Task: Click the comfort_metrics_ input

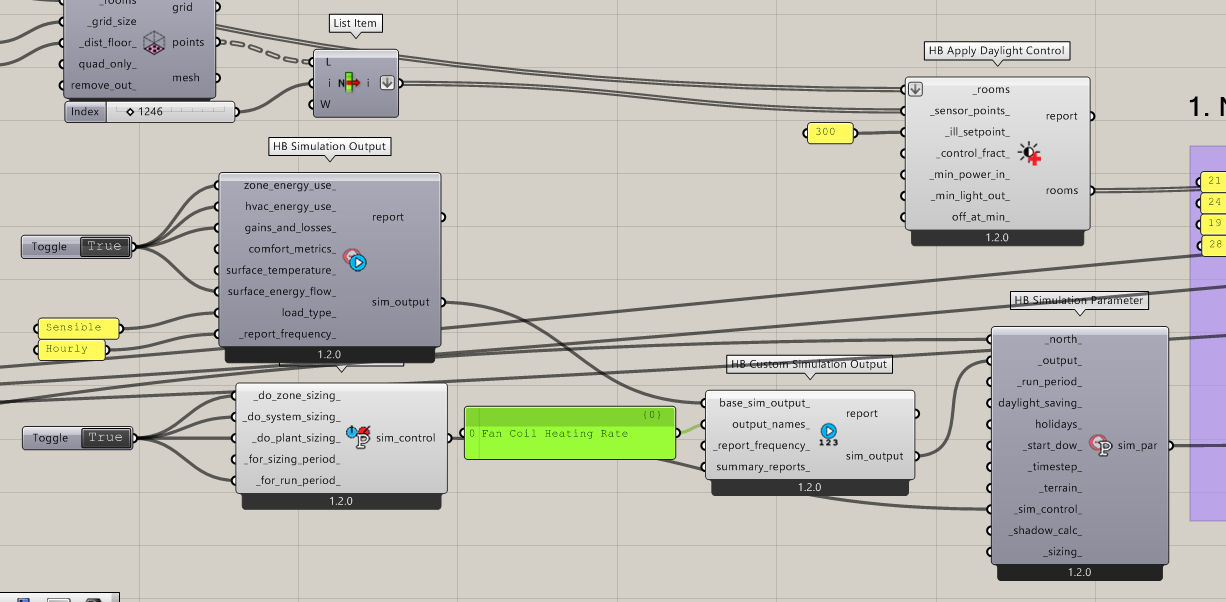Action: [291, 249]
